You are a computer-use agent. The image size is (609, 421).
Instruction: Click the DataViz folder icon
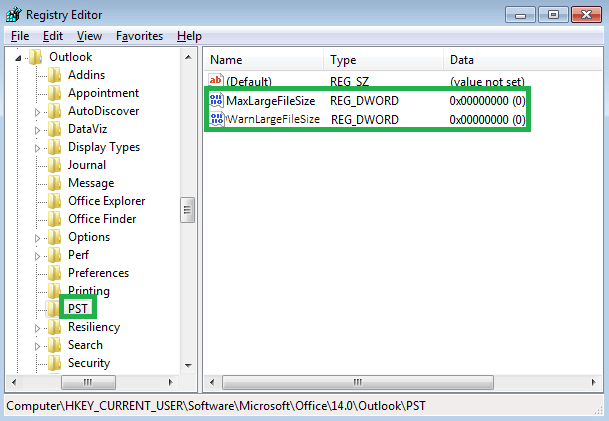click(54, 129)
